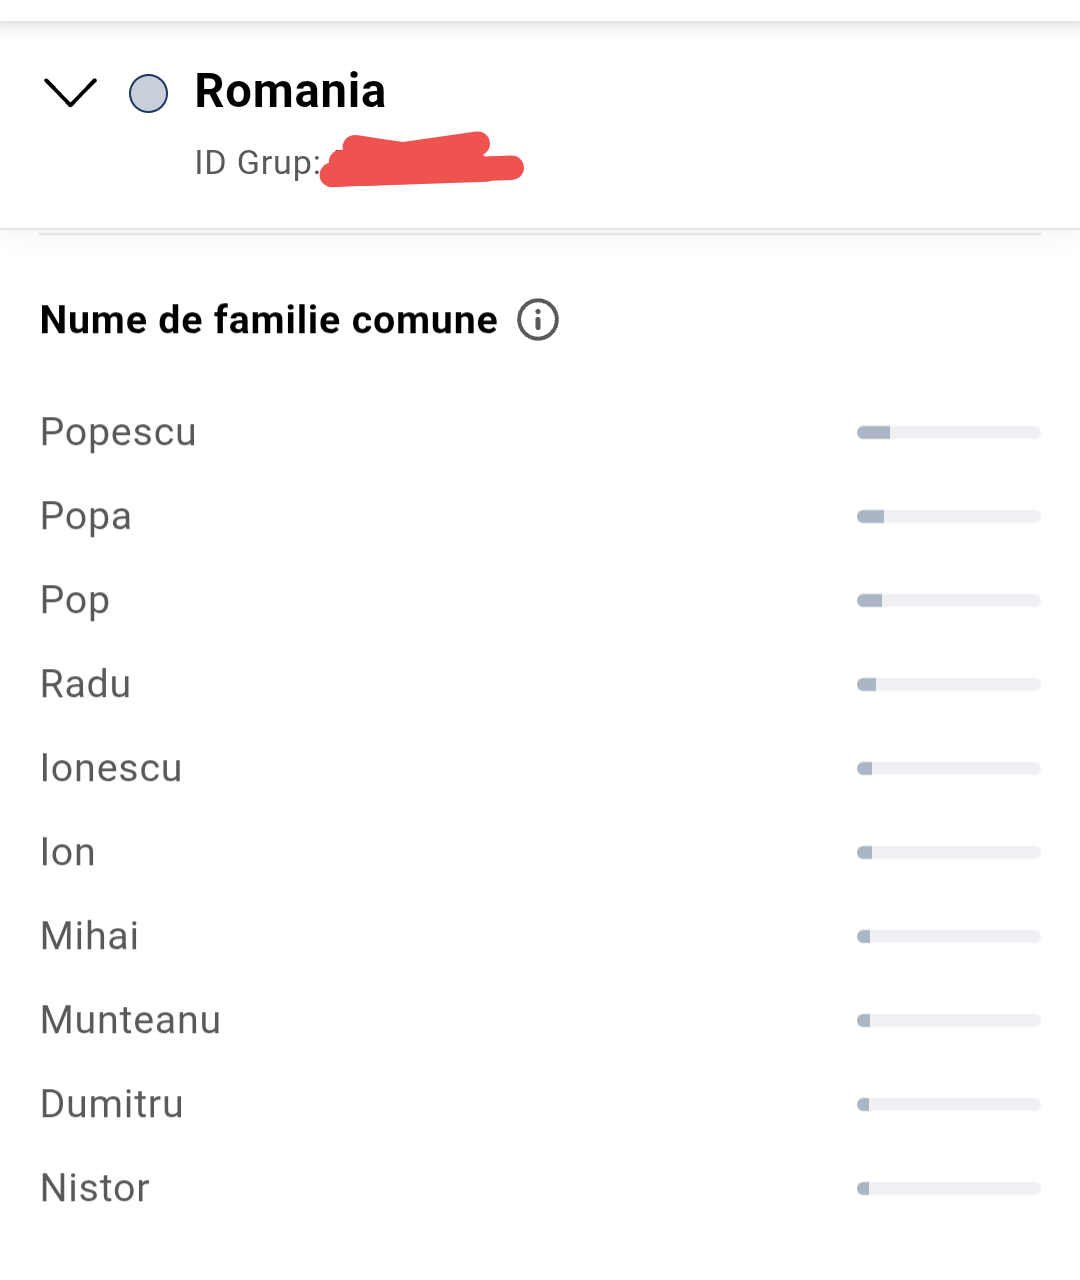Select the Romania group title
This screenshot has height=1280, width=1080.
290,91
